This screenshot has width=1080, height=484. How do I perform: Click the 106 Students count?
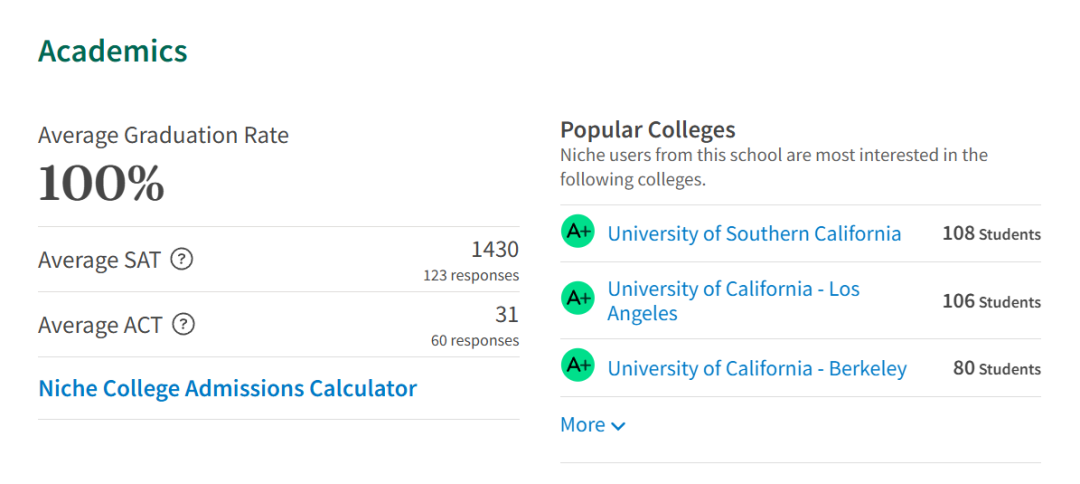click(x=992, y=302)
